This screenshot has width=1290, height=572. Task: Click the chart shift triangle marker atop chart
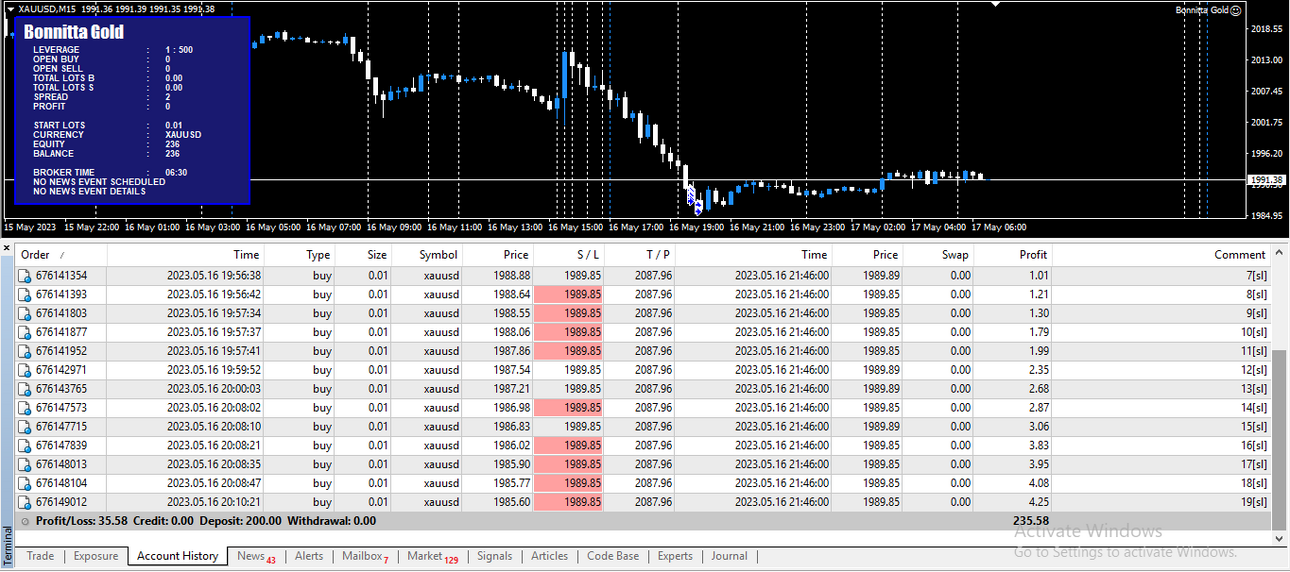coord(995,4)
